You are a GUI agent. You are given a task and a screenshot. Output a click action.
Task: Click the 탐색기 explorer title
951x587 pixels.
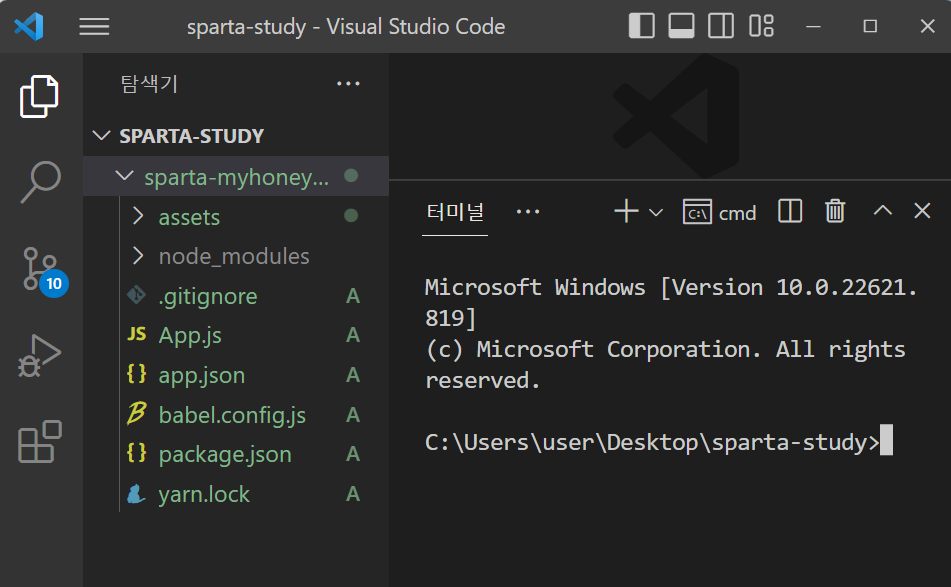pos(149,84)
